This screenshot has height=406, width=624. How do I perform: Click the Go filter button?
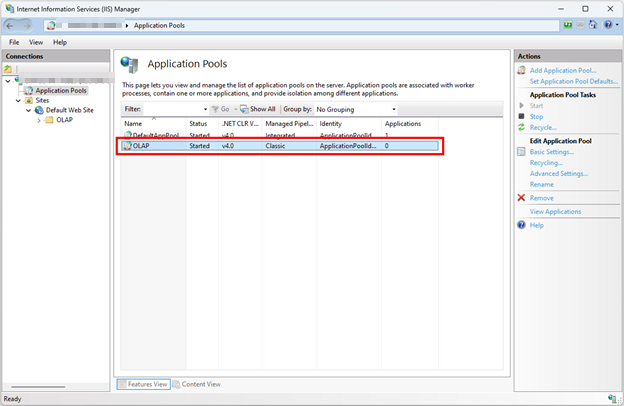pyautogui.click(x=220, y=109)
